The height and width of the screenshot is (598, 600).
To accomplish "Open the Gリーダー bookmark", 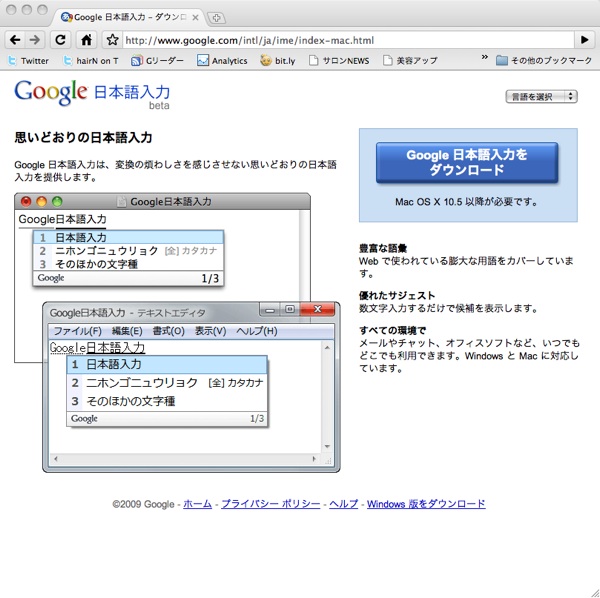I will [x=157, y=60].
